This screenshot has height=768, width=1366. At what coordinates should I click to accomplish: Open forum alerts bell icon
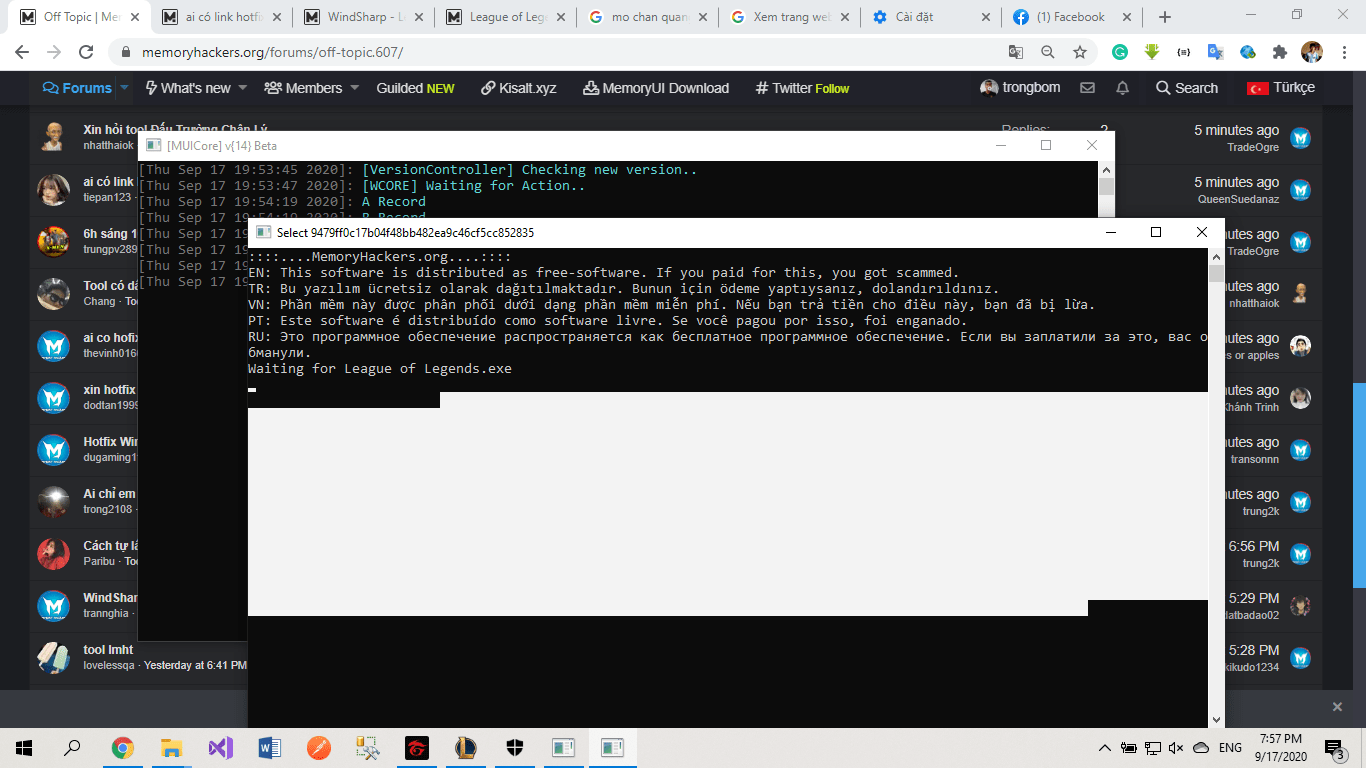(x=1123, y=88)
